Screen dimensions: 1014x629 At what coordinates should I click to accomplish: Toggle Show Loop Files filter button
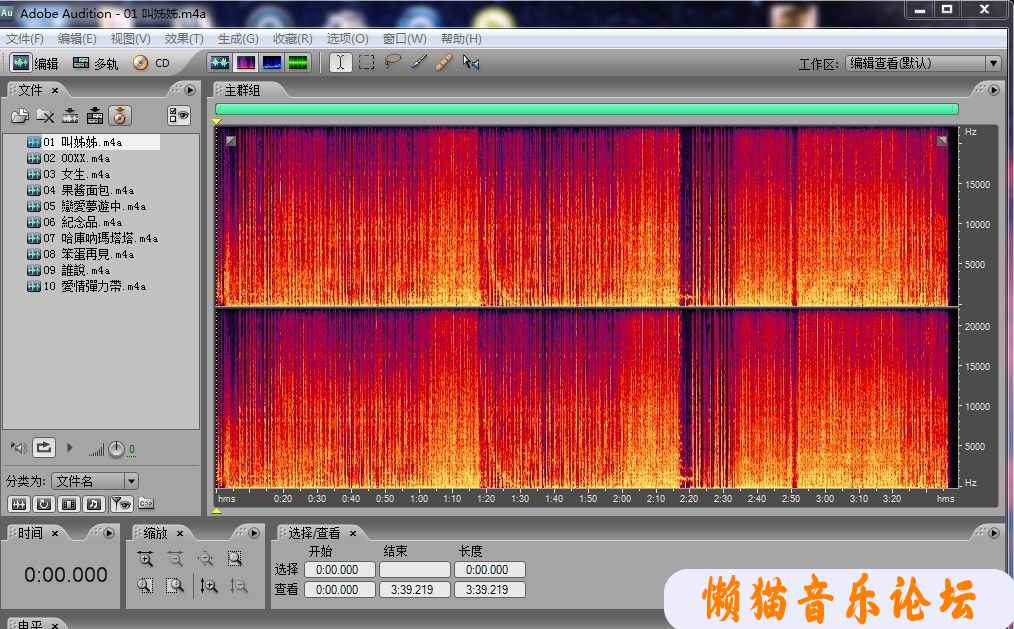tap(44, 503)
